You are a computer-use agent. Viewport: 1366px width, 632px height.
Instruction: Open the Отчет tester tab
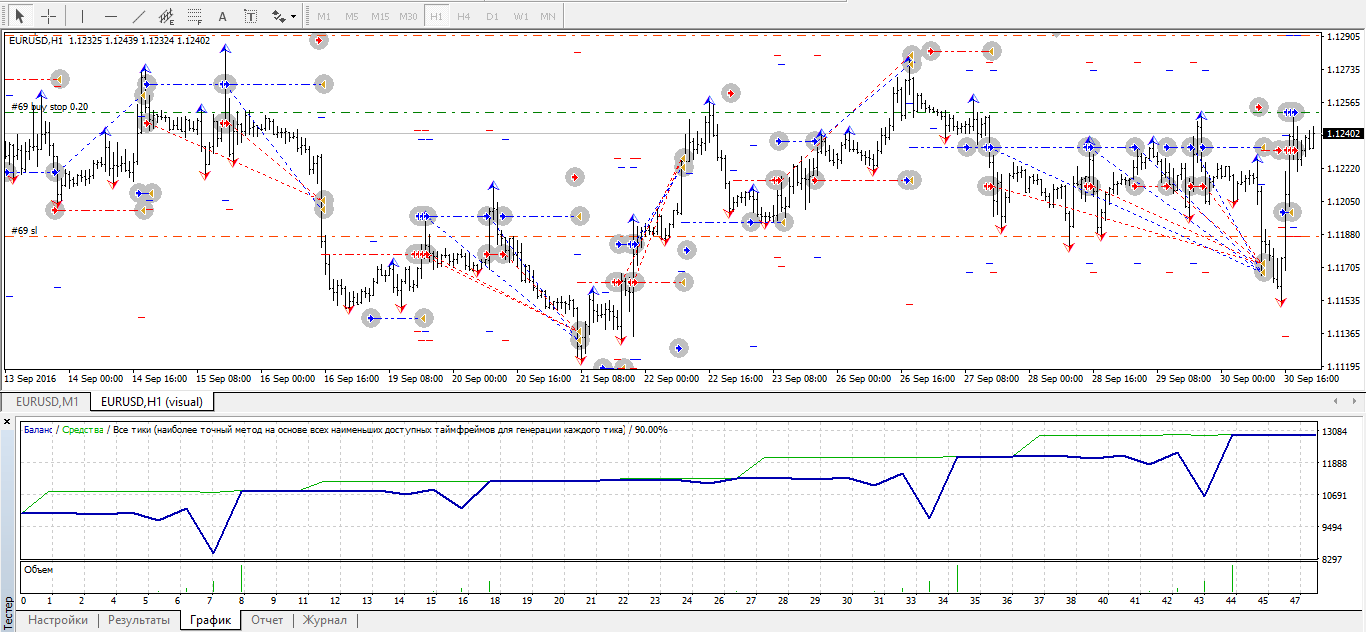click(267, 621)
